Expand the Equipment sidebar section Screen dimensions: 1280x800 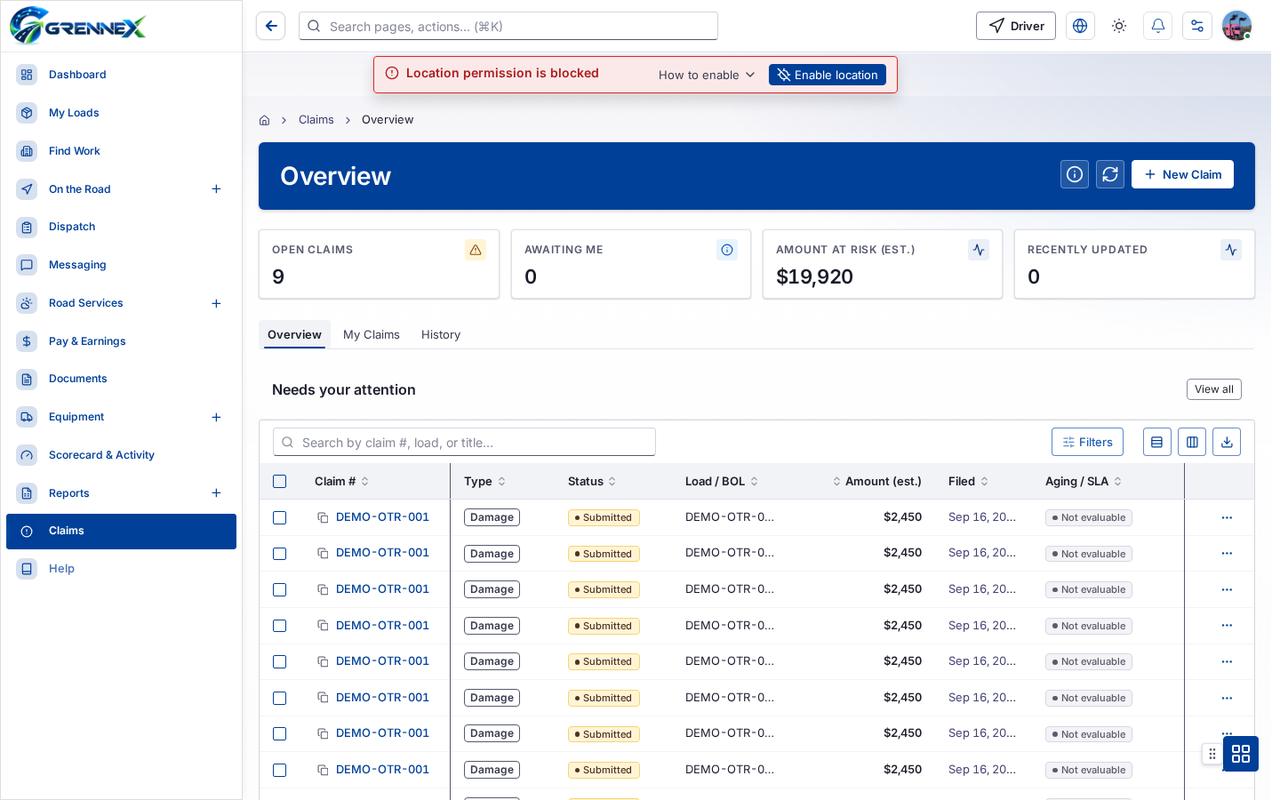click(x=216, y=417)
